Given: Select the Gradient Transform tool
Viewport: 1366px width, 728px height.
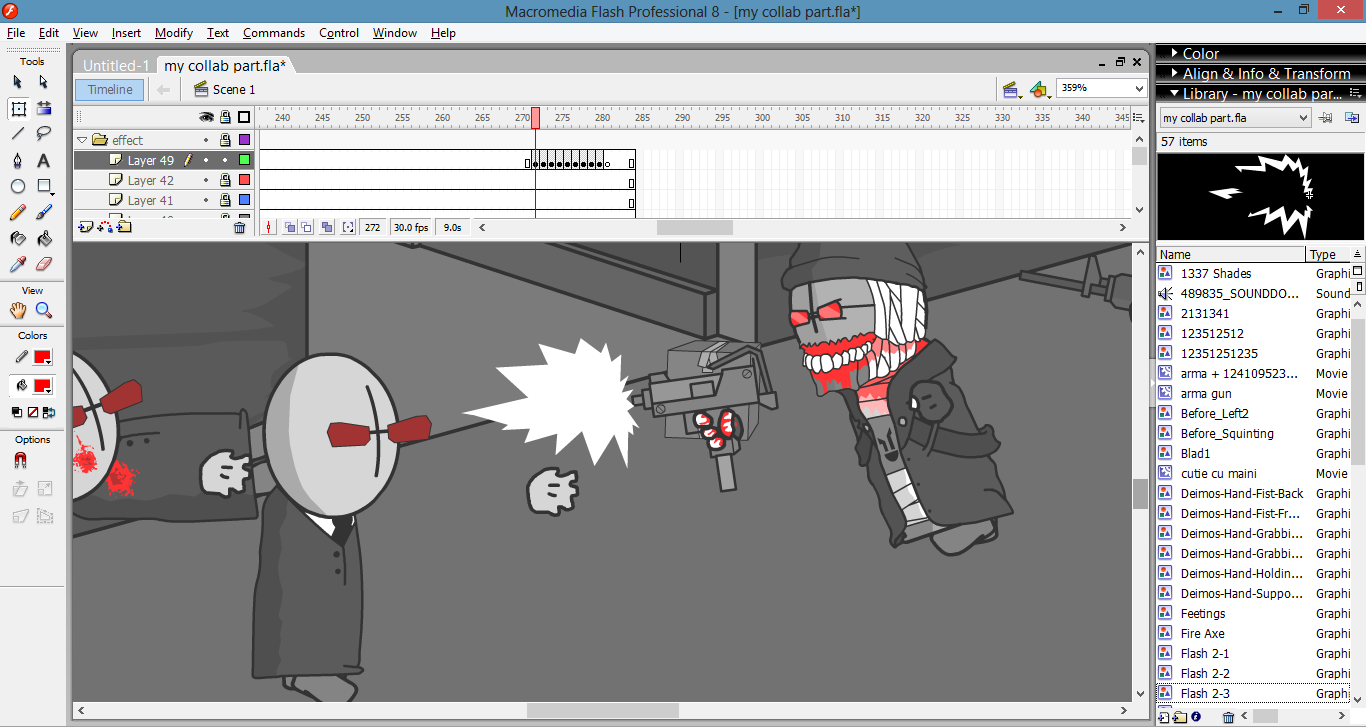Looking at the screenshot, I should click(44, 108).
